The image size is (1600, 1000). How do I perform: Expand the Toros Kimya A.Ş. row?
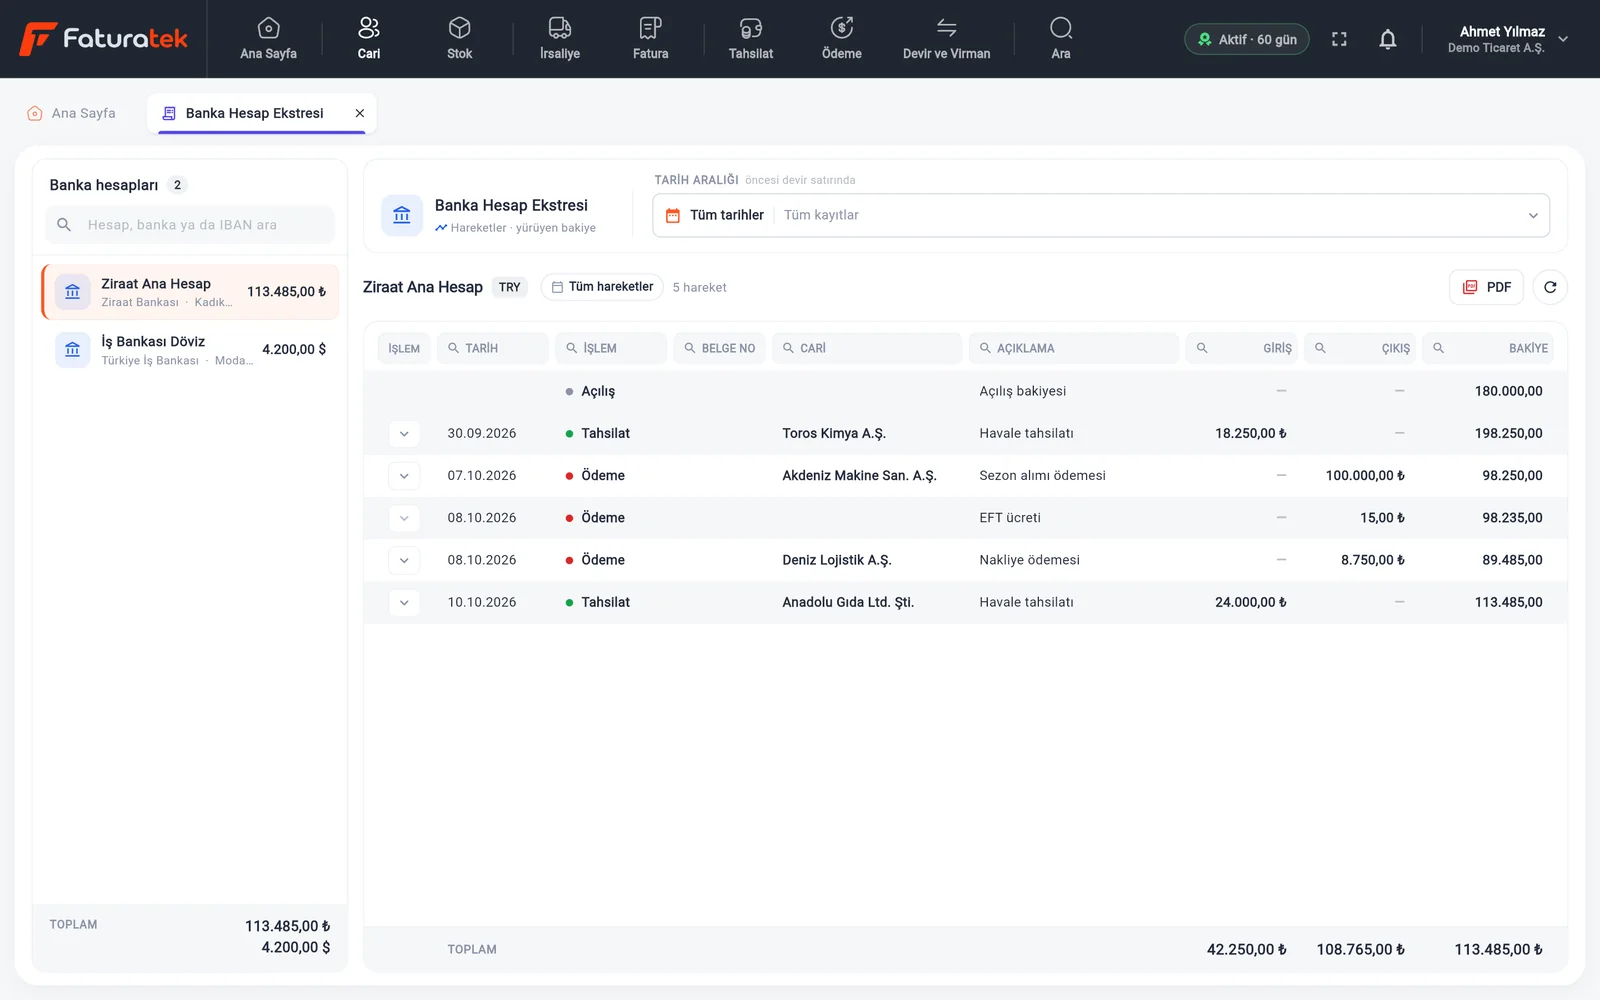[404, 434]
